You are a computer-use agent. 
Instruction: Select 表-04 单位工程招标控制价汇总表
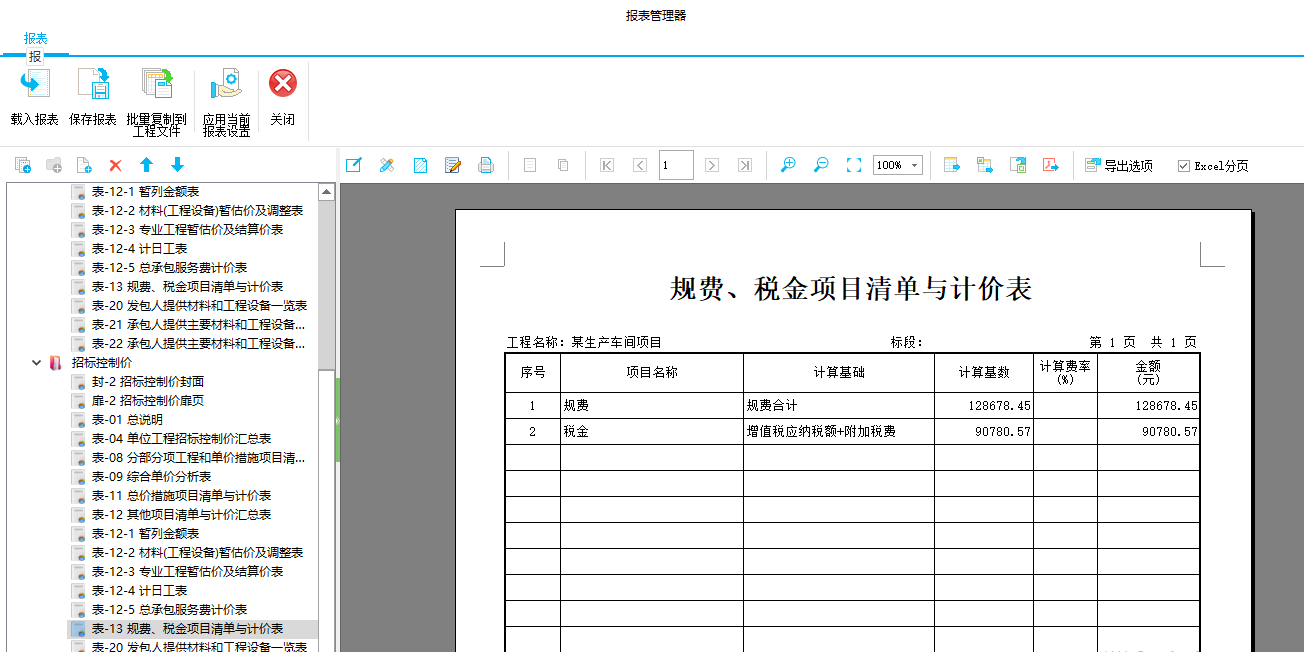tap(182, 438)
